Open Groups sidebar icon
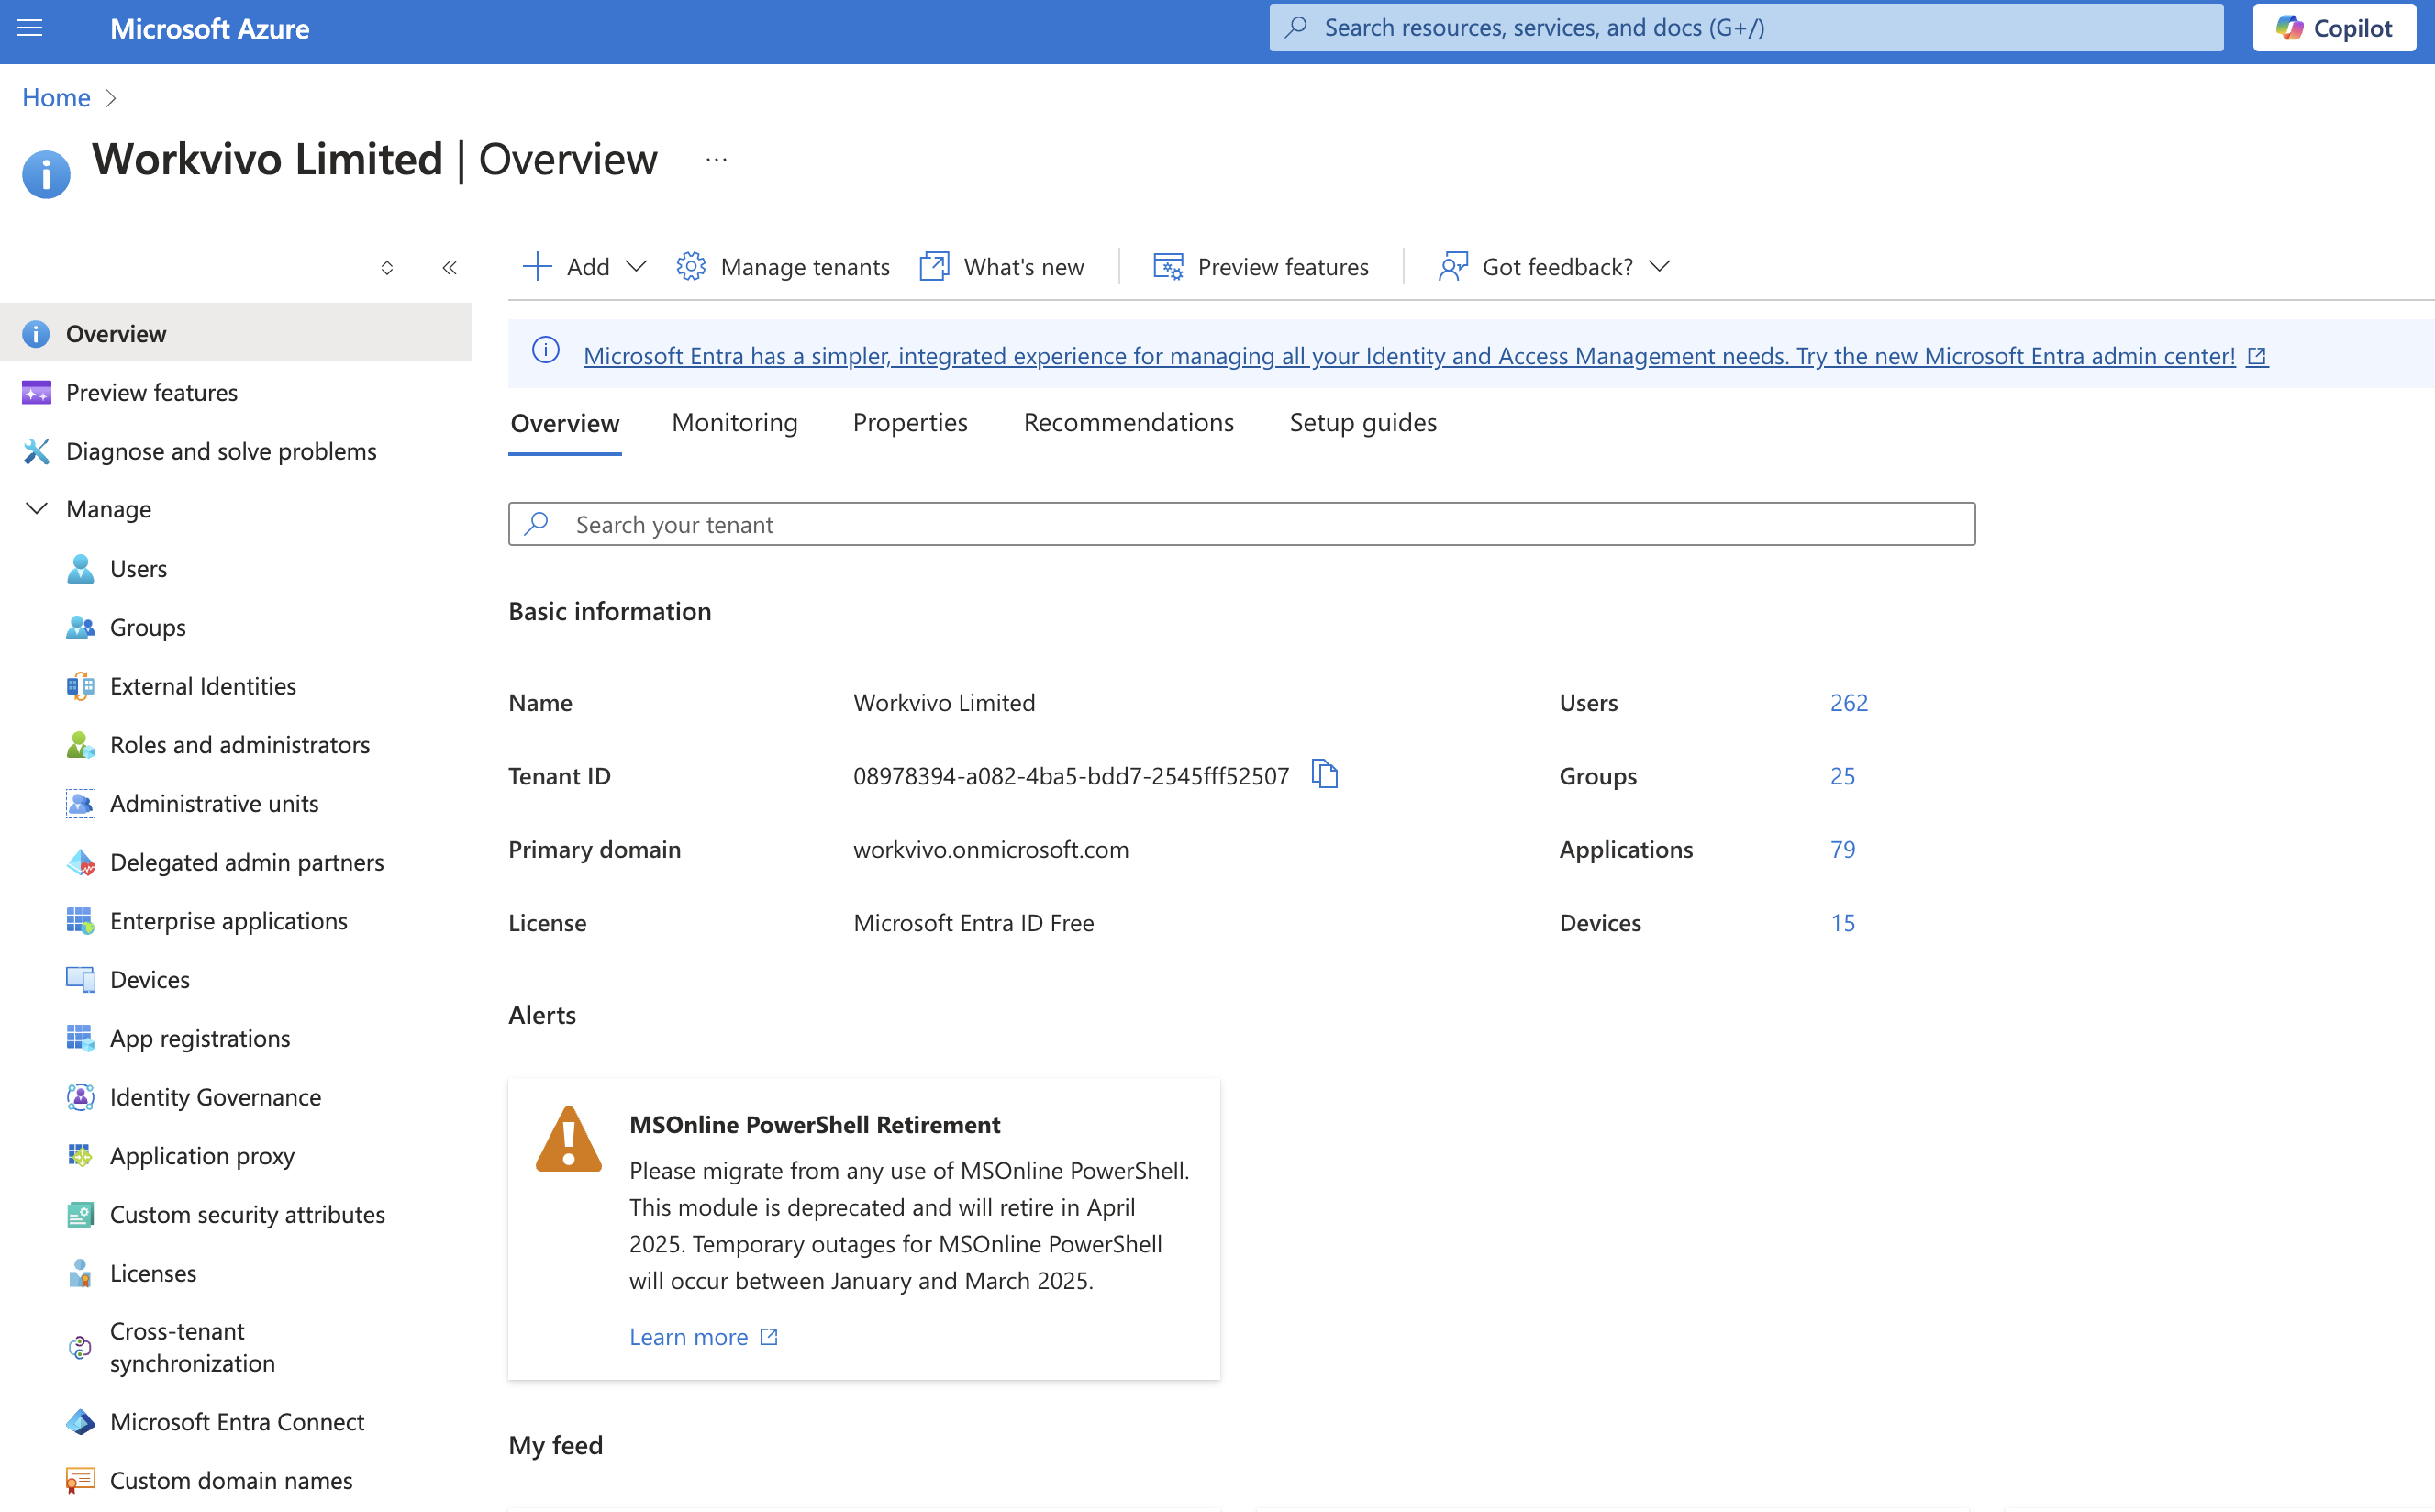Viewport: 2435px width, 1512px height. tap(80, 627)
